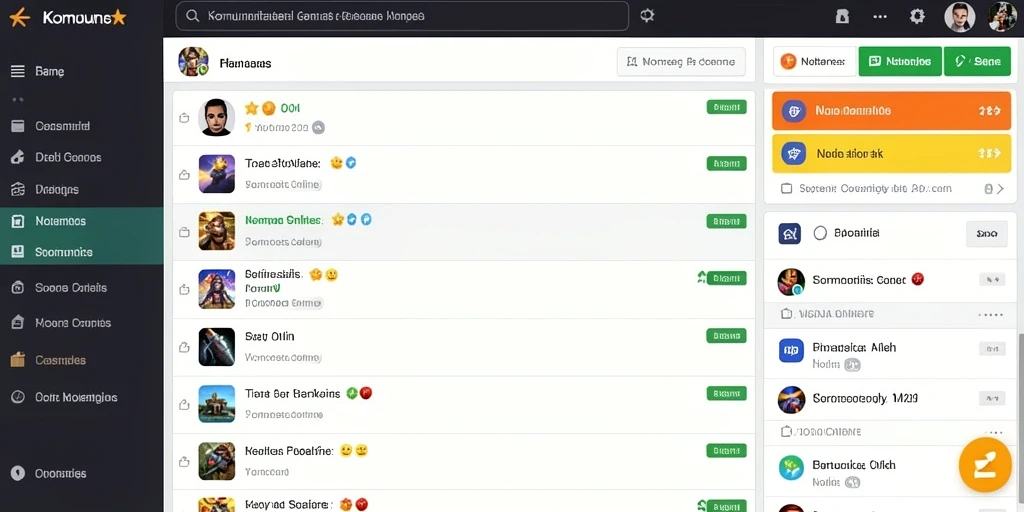Image resolution: width=1024 pixels, height=512 pixels.
Task: Click the green Ntiorijos button
Action: coord(900,61)
